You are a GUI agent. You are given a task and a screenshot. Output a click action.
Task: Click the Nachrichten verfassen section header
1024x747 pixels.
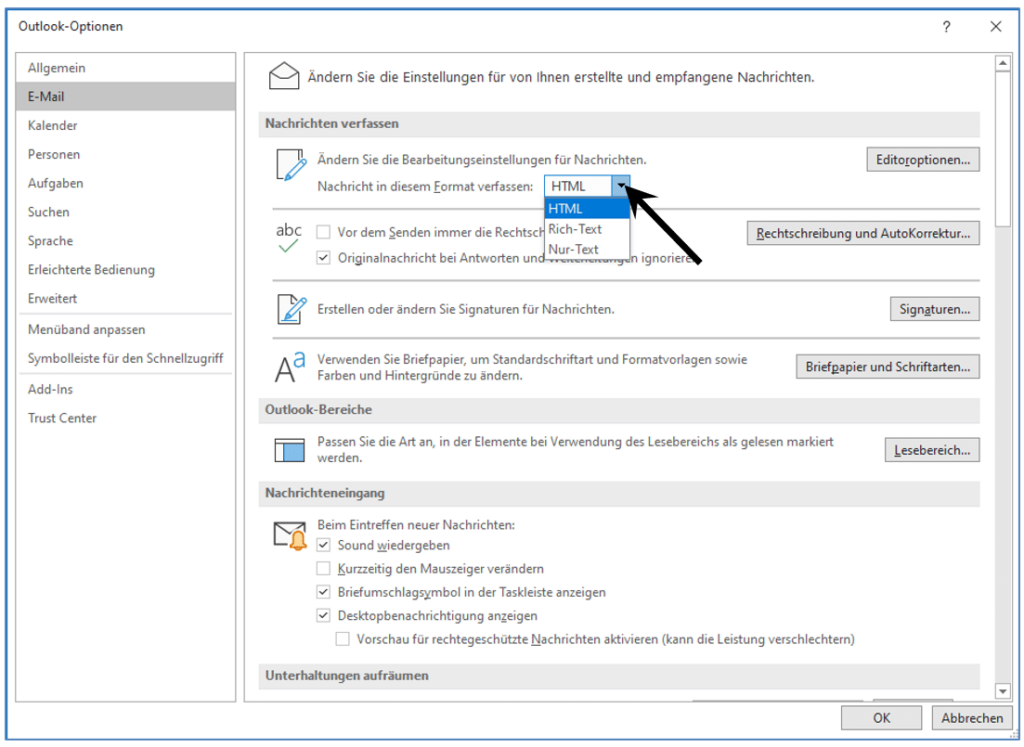619,123
